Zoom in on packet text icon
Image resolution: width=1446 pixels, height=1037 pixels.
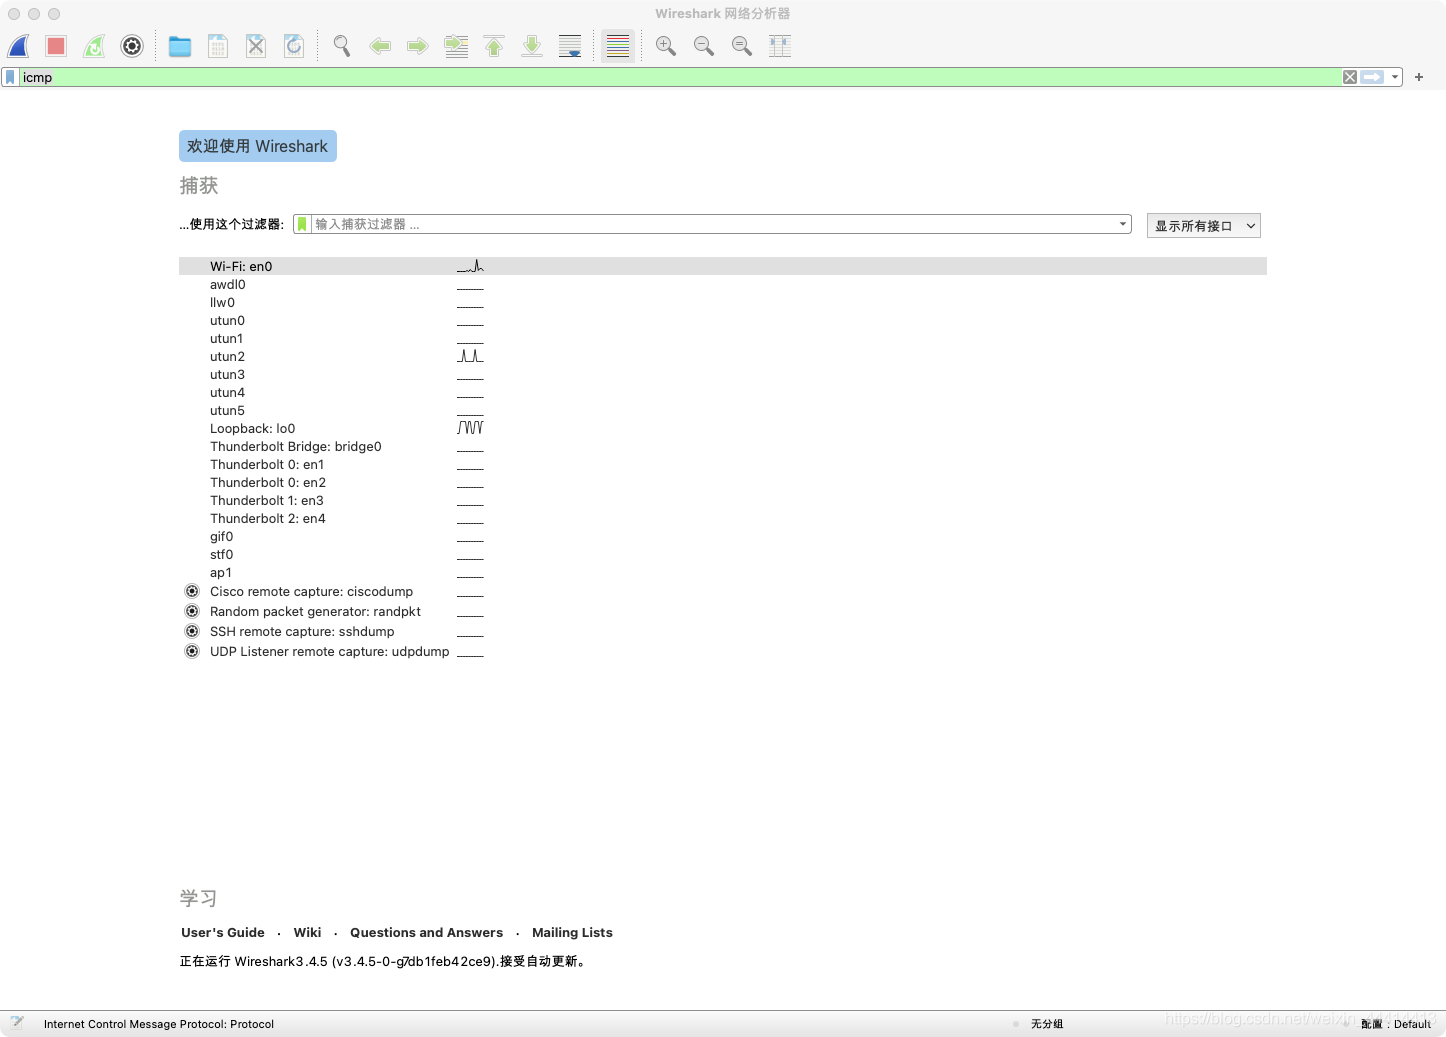(666, 46)
